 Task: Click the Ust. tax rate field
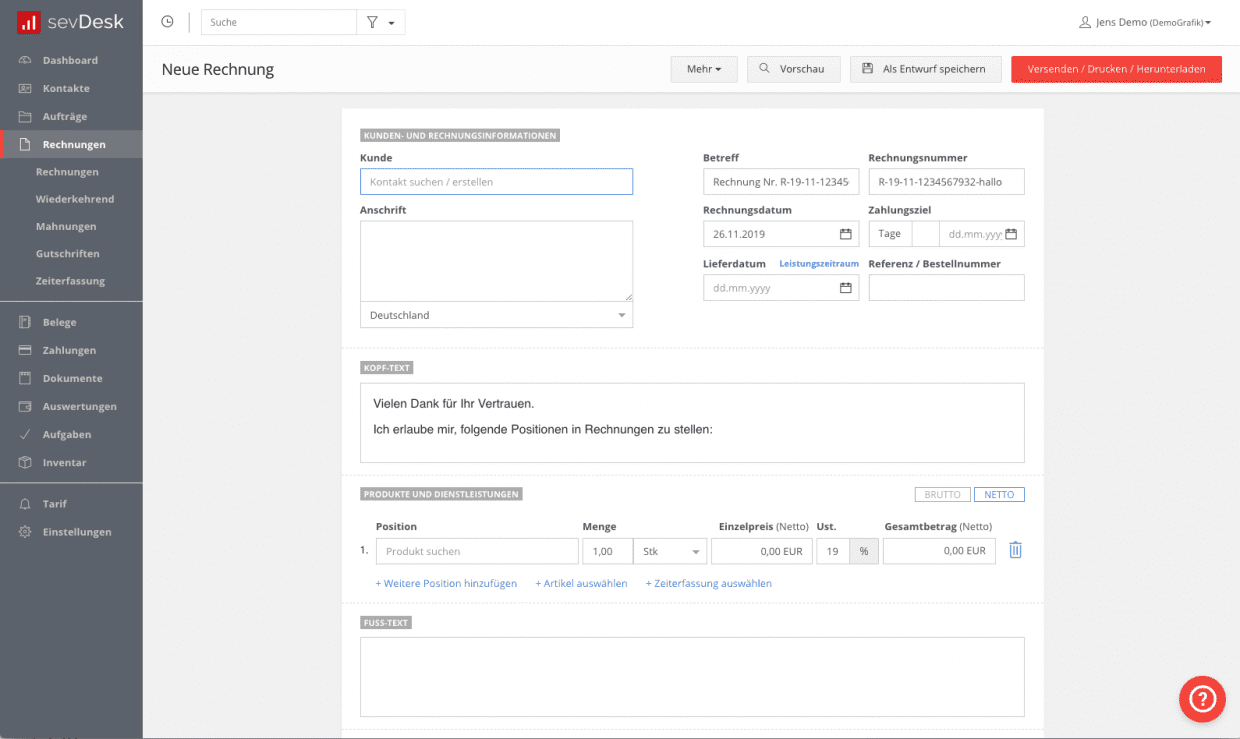(x=833, y=551)
